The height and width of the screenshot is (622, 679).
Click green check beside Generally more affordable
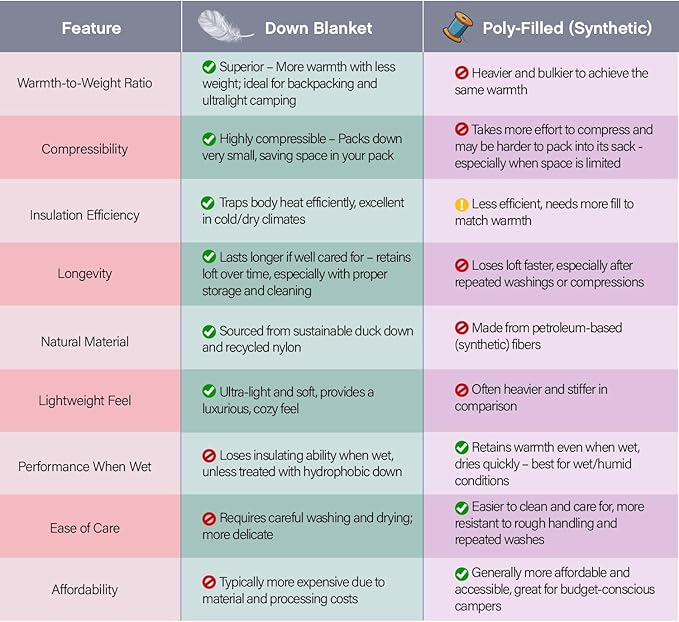tap(462, 574)
